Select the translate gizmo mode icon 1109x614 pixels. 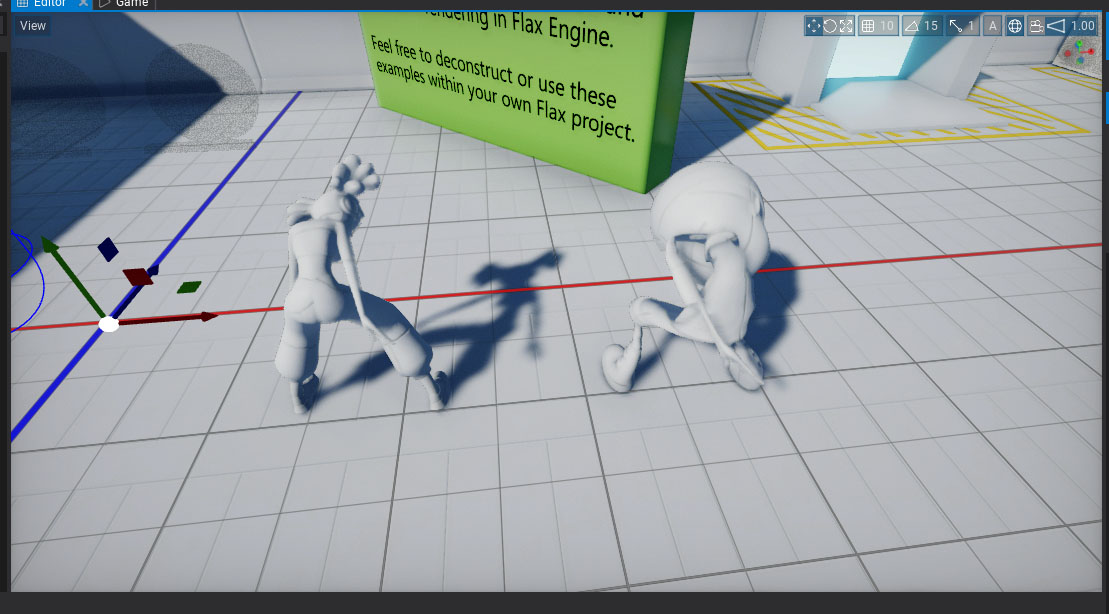click(814, 26)
